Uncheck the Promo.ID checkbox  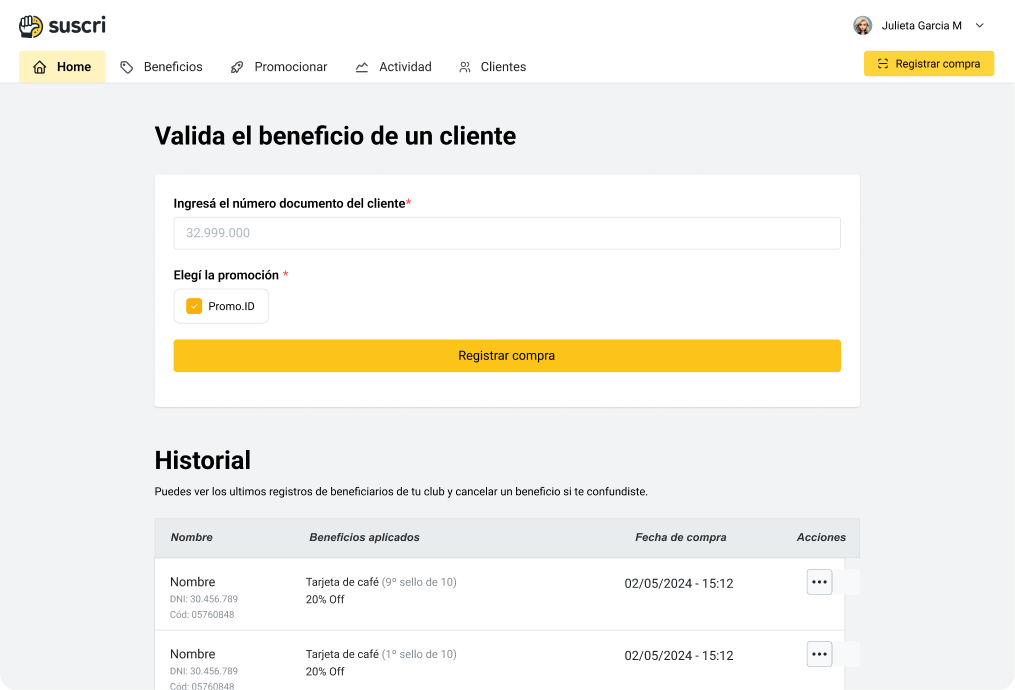(x=194, y=306)
